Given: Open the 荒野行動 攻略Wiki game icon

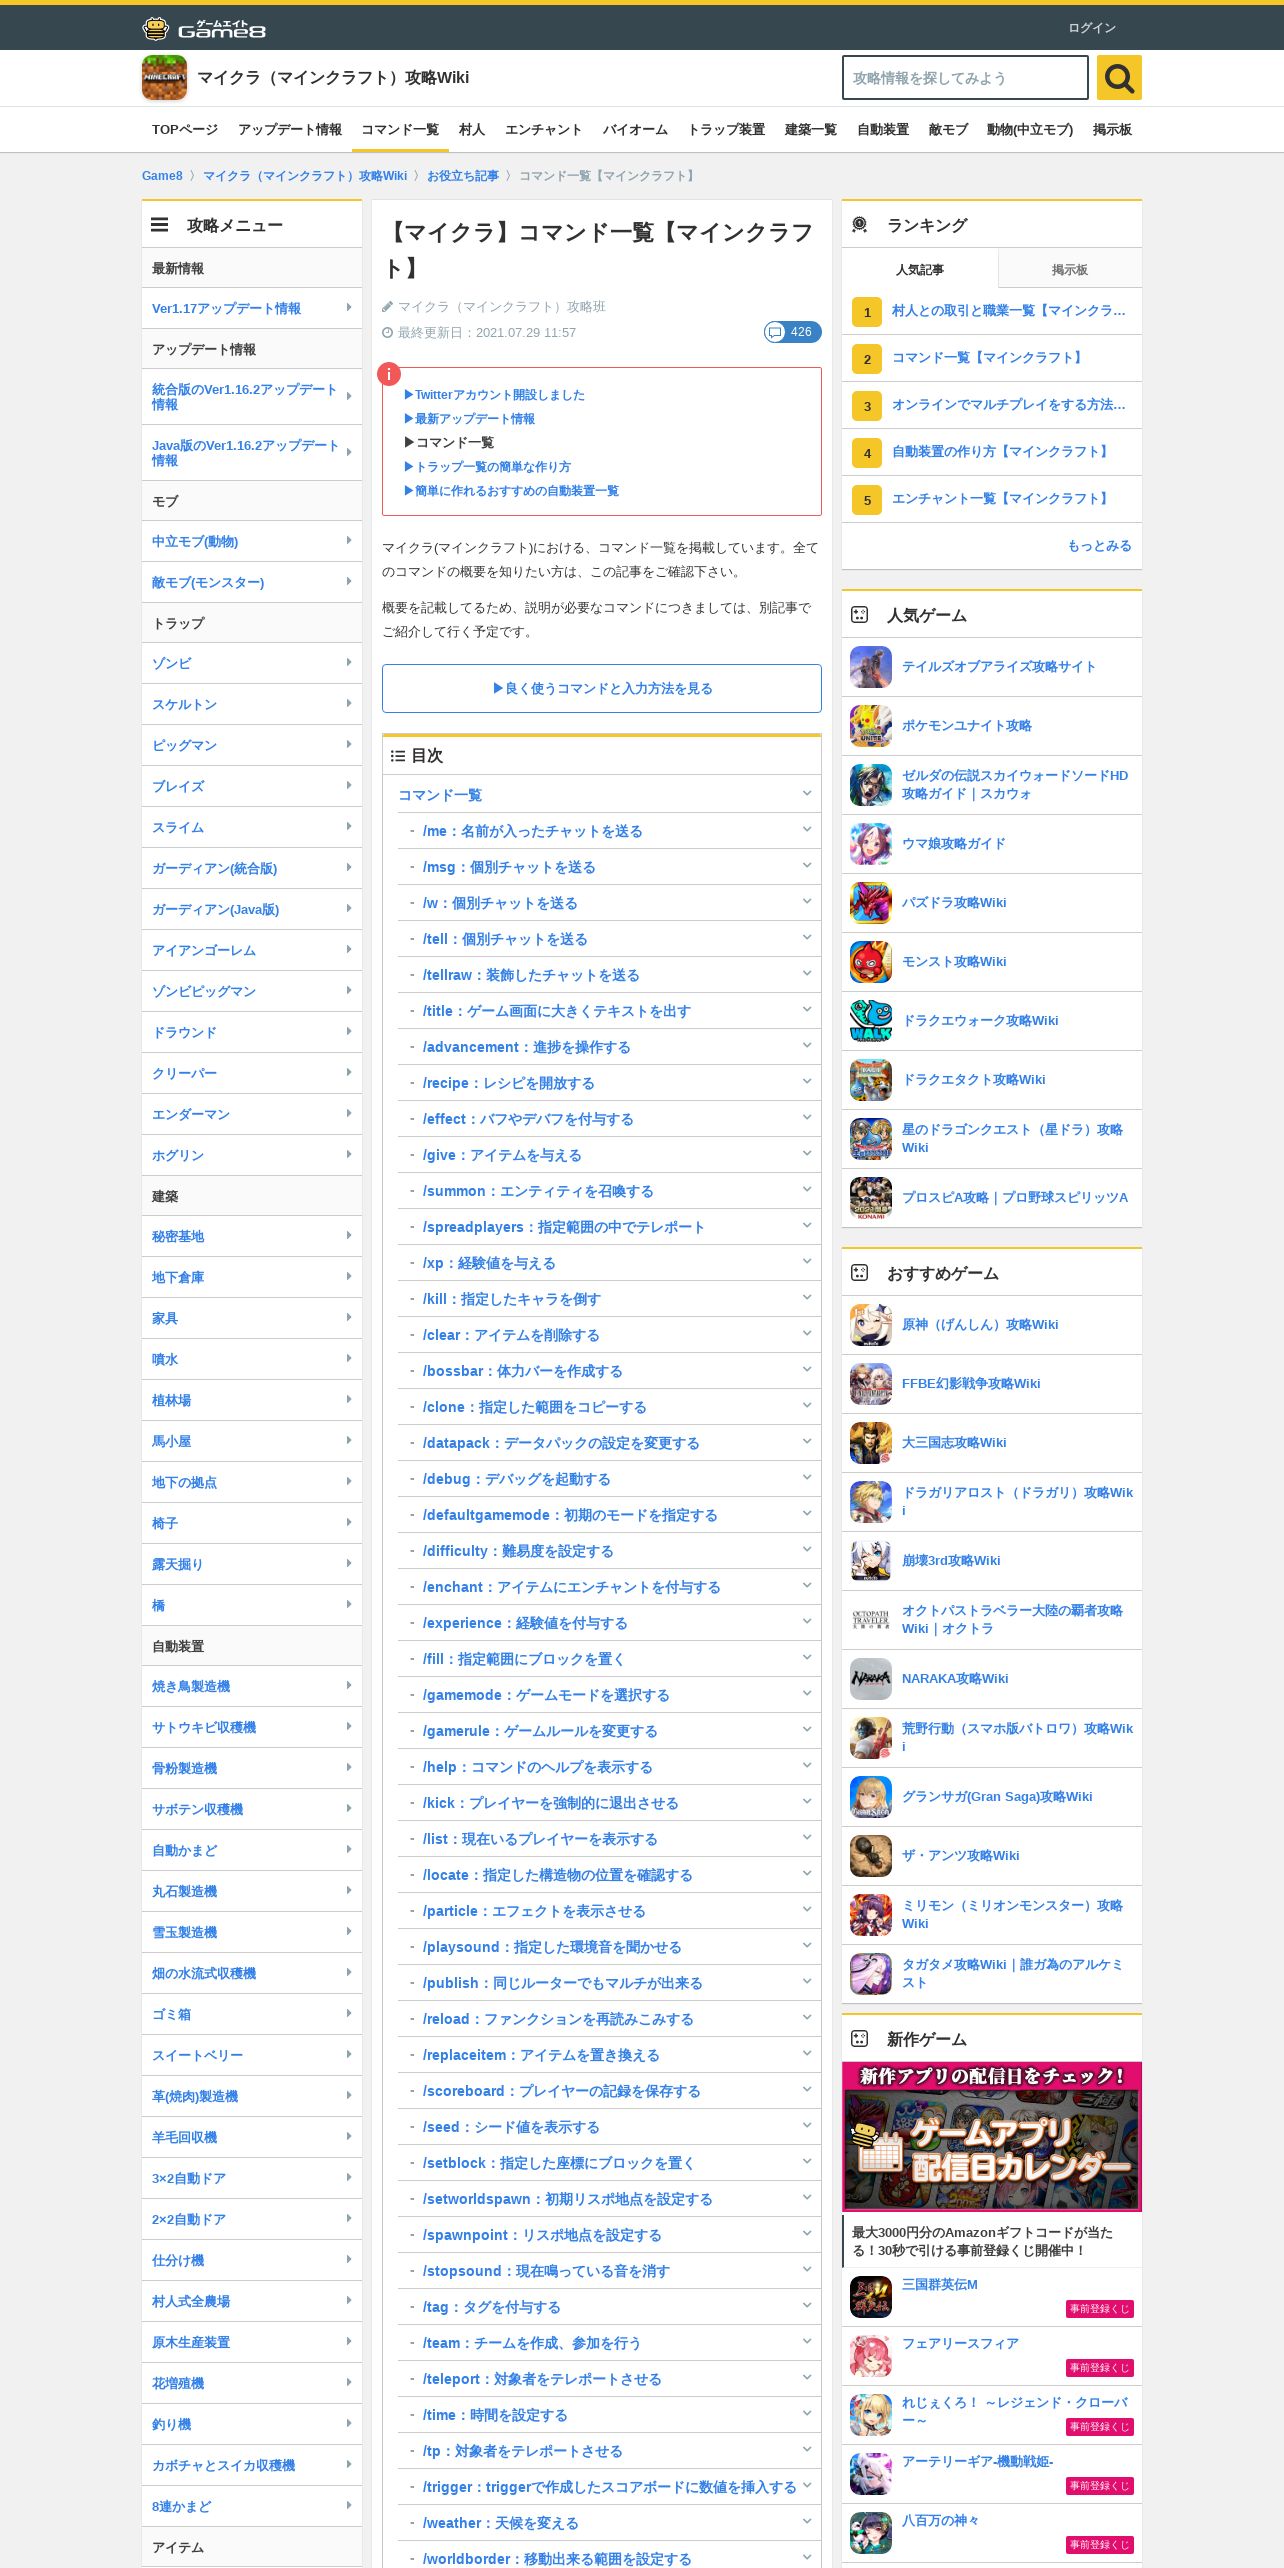Looking at the screenshot, I should [871, 1738].
